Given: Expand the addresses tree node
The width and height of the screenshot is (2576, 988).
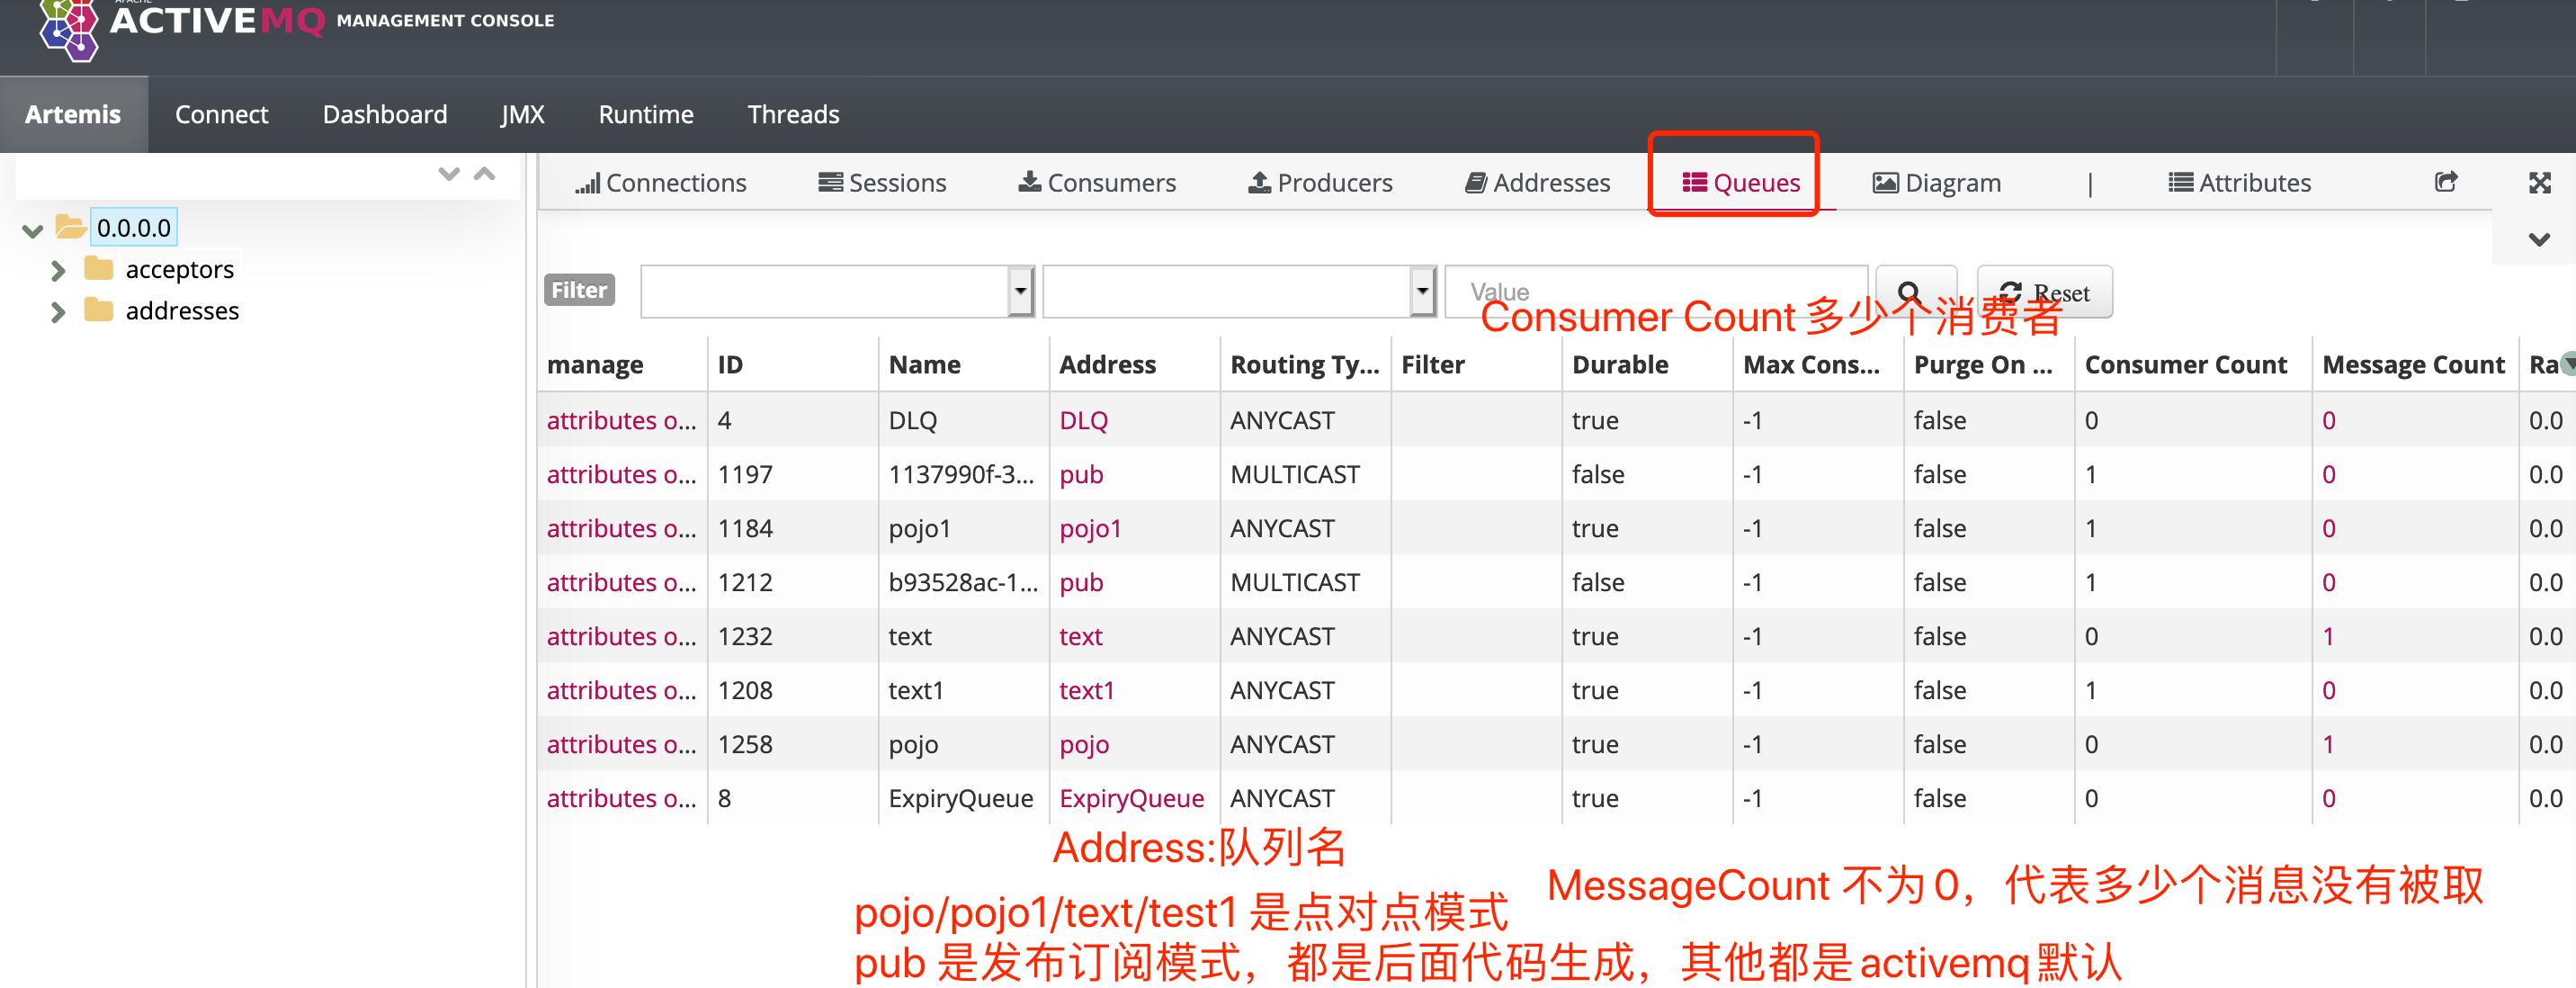Looking at the screenshot, I should point(58,312).
